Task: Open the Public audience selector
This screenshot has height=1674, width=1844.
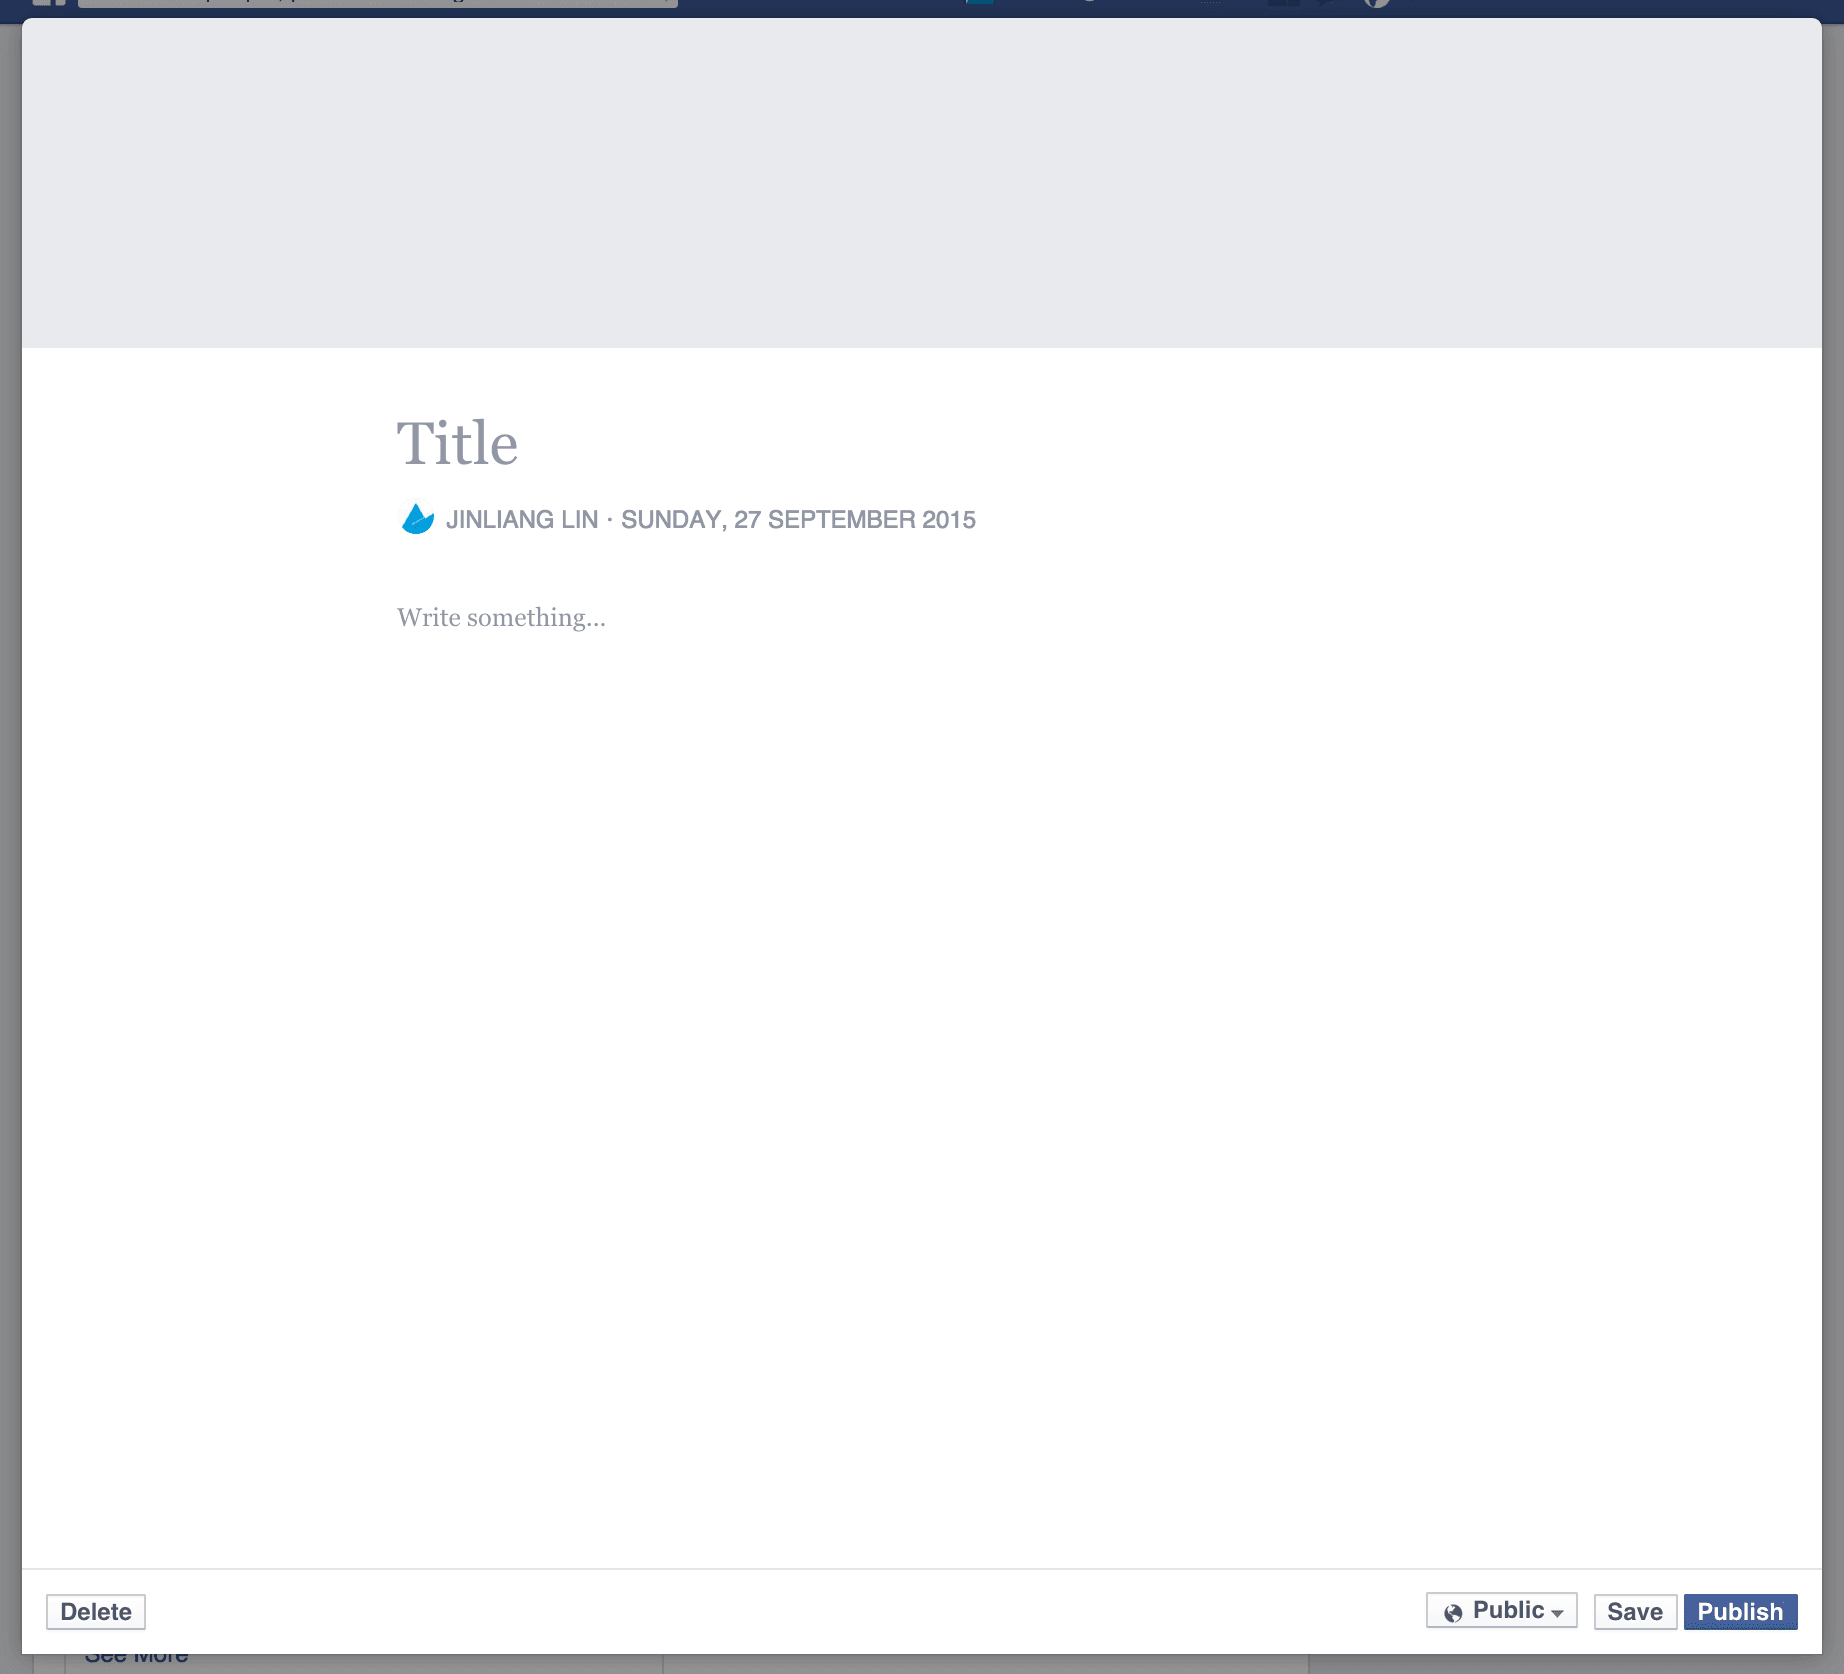Action: tap(1501, 1610)
